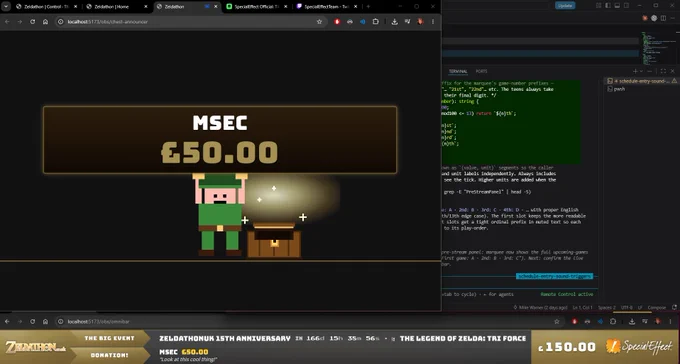Create a new terminal with the plus icon

(x=635, y=71)
